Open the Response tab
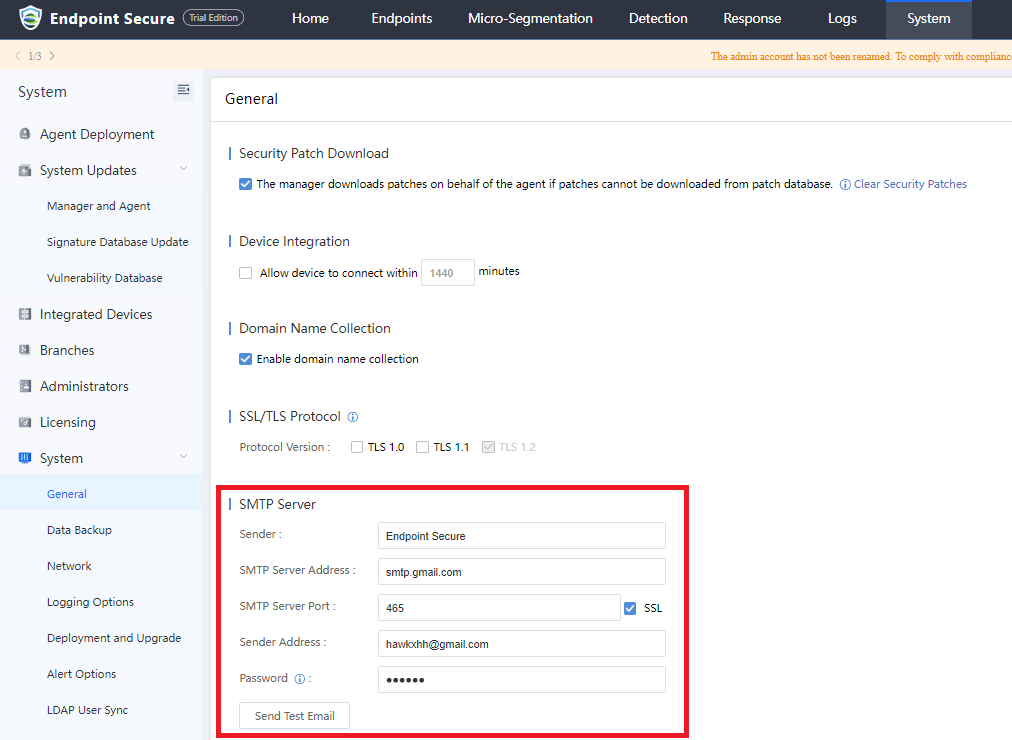 click(752, 19)
